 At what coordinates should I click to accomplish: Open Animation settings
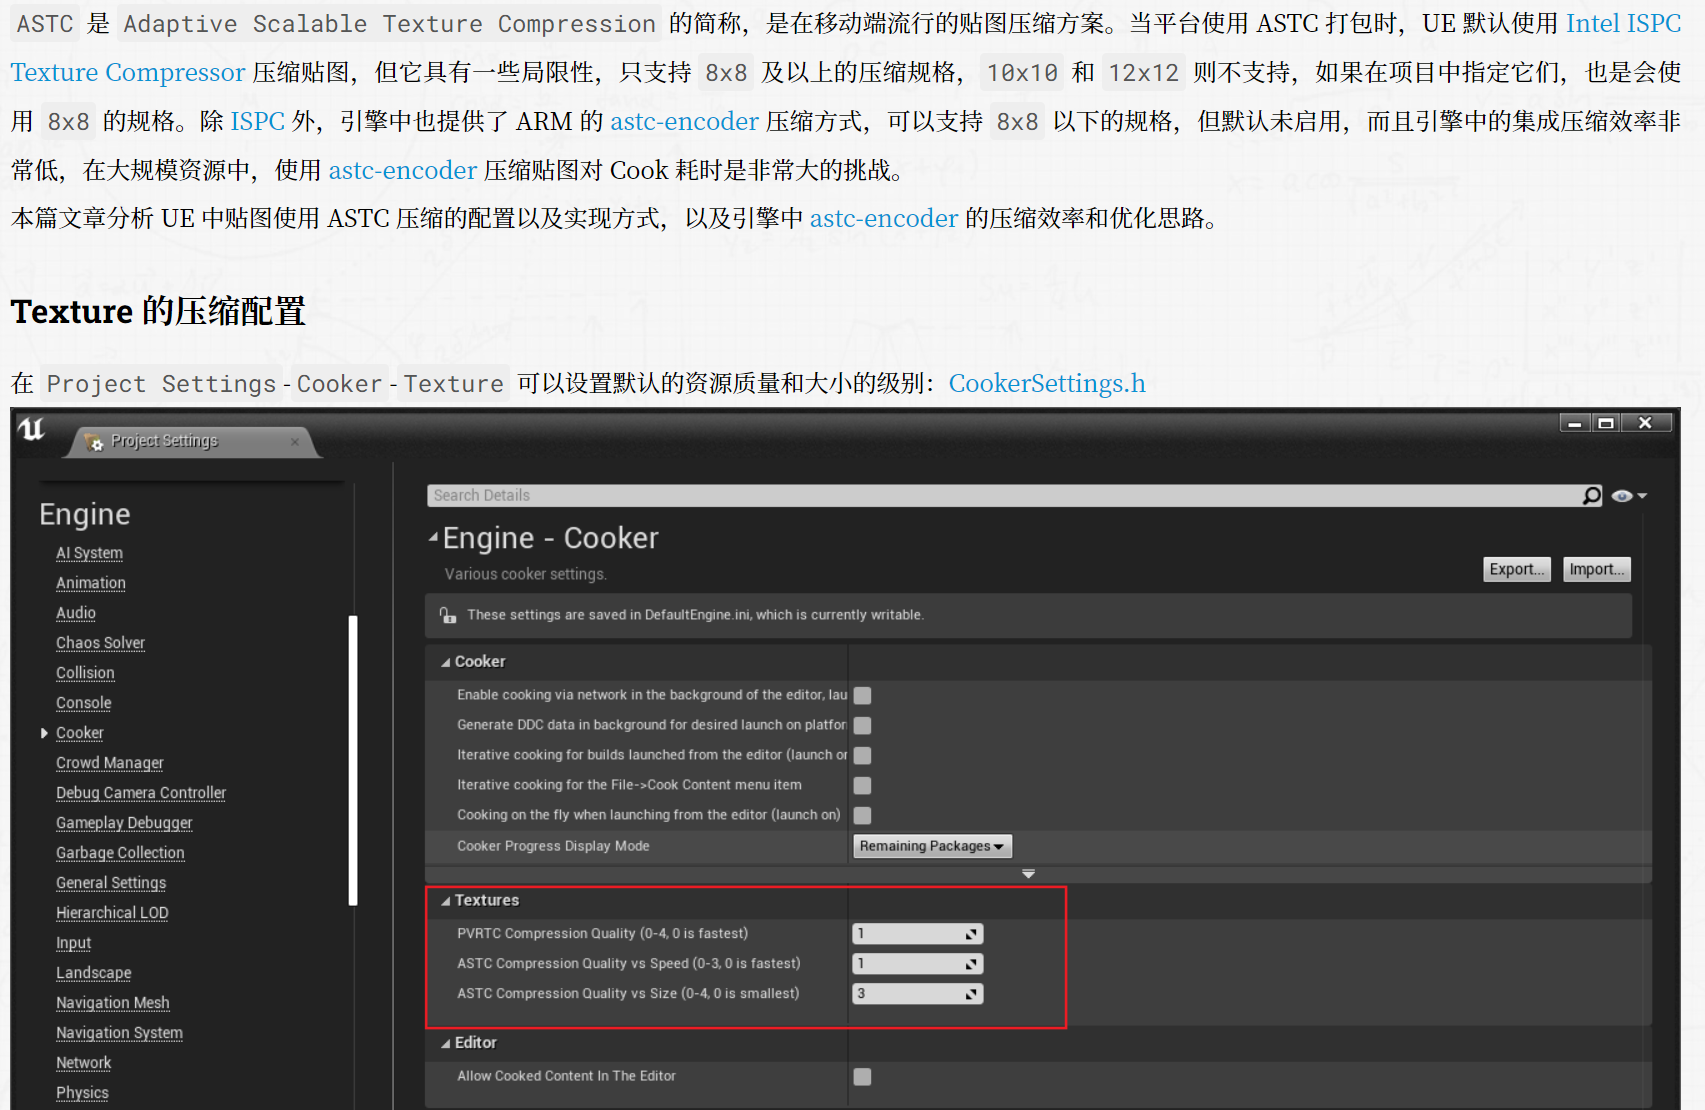click(91, 583)
